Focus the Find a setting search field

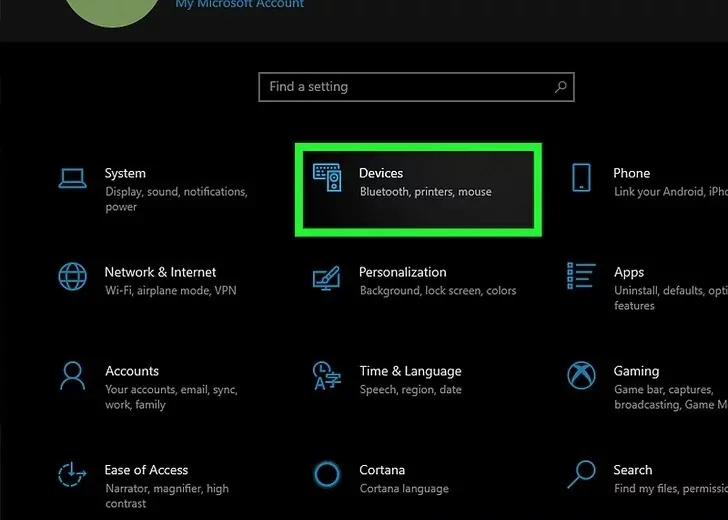click(405, 87)
